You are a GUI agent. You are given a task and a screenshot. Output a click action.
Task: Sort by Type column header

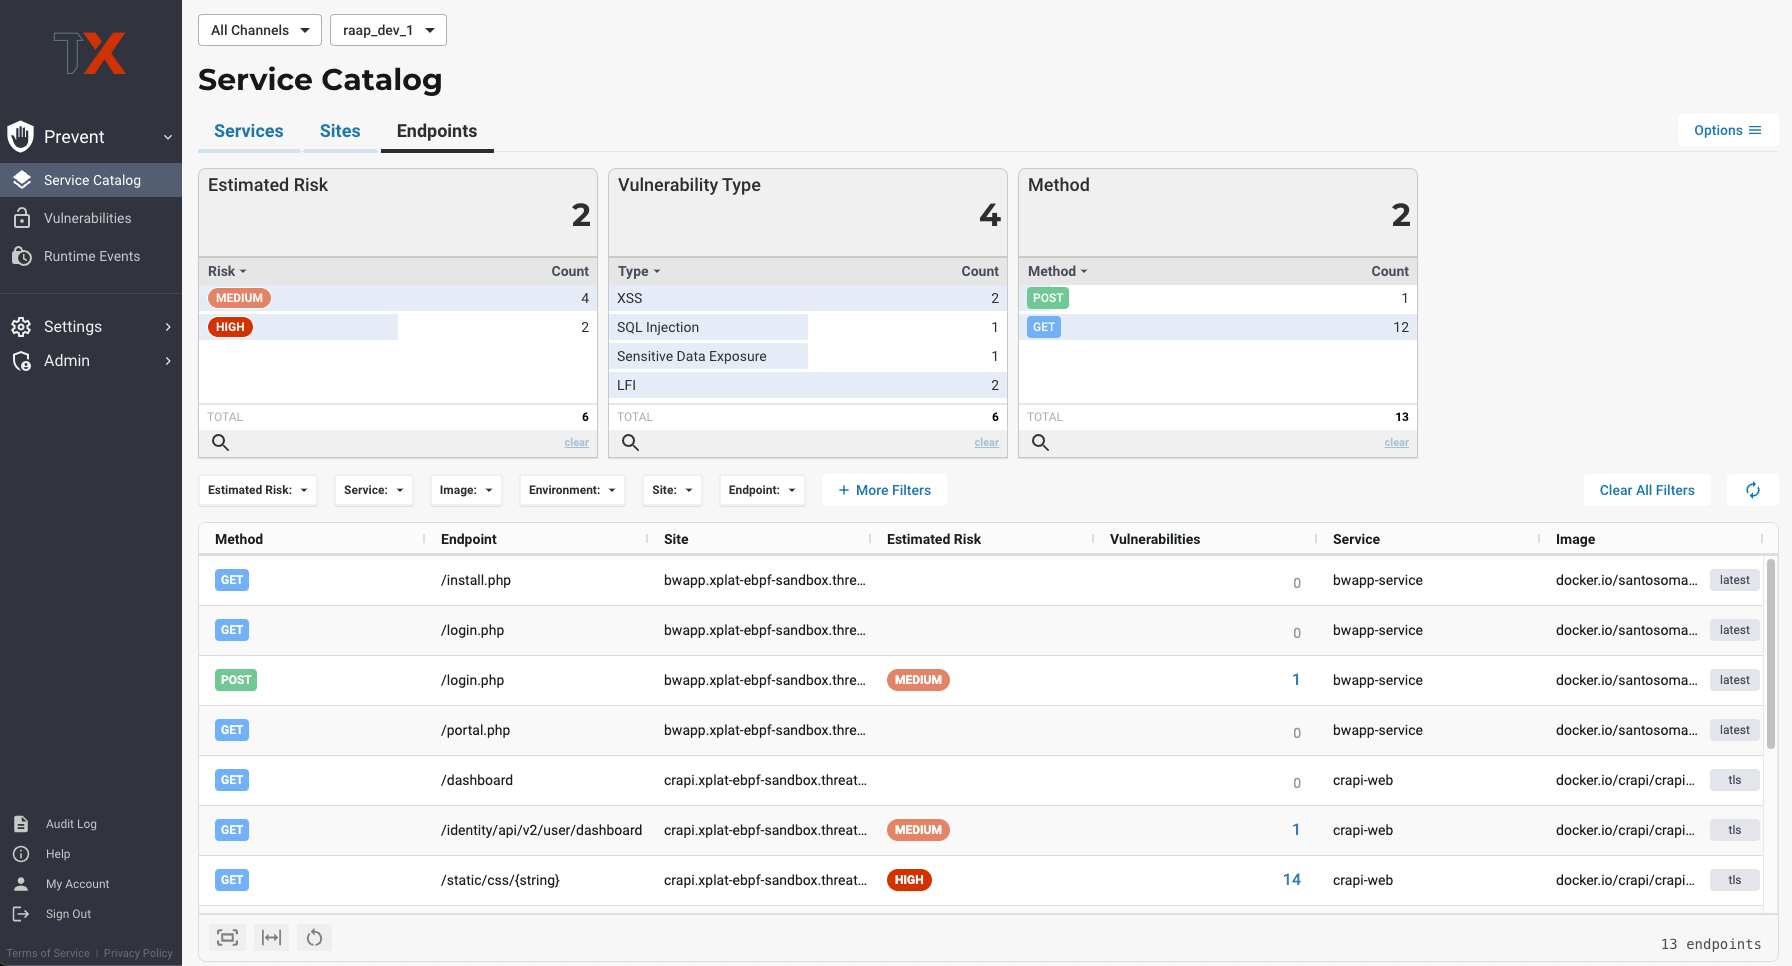639,271
